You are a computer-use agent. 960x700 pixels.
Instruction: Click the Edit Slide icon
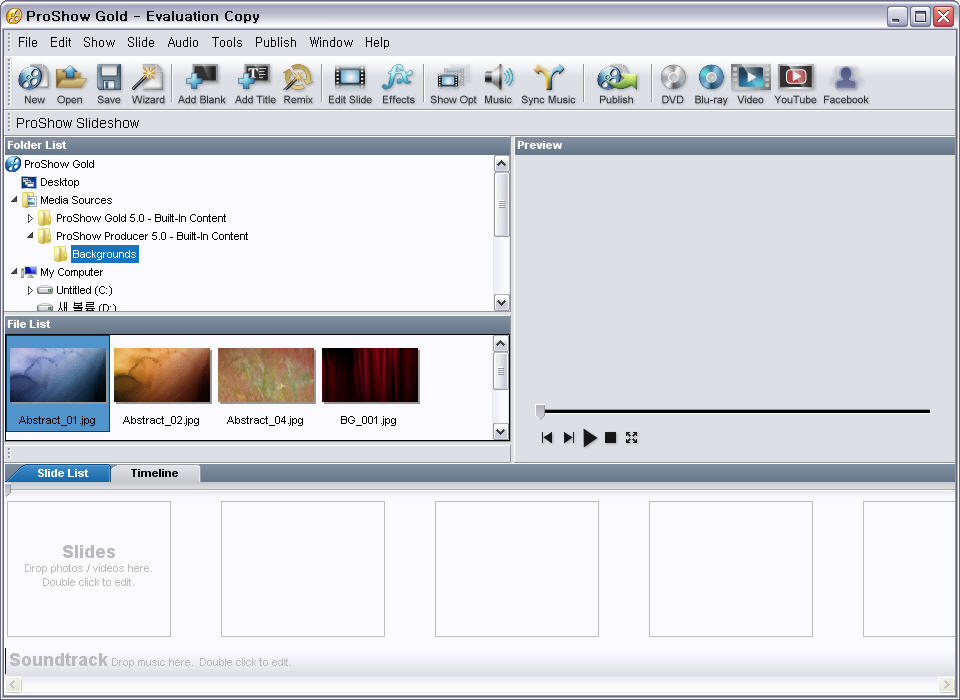coord(350,84)
